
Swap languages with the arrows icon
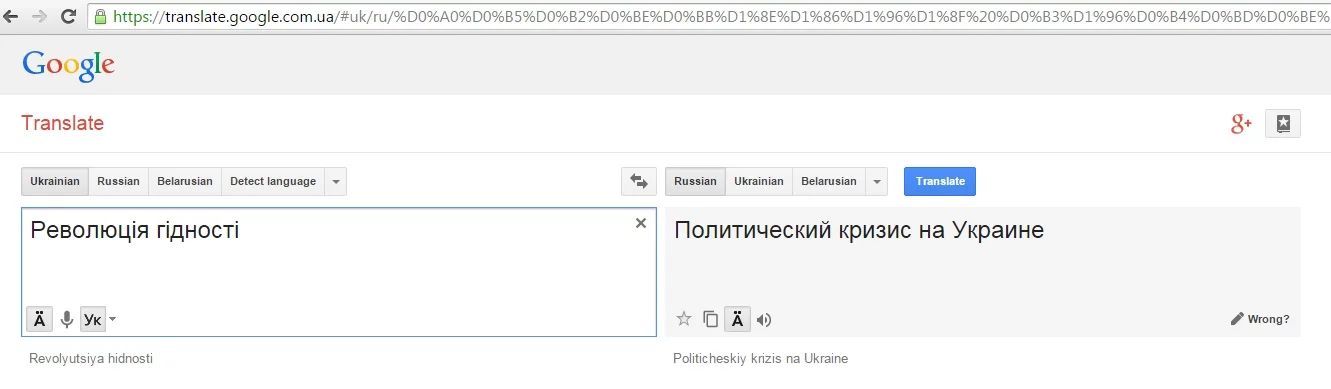[639, 181]
